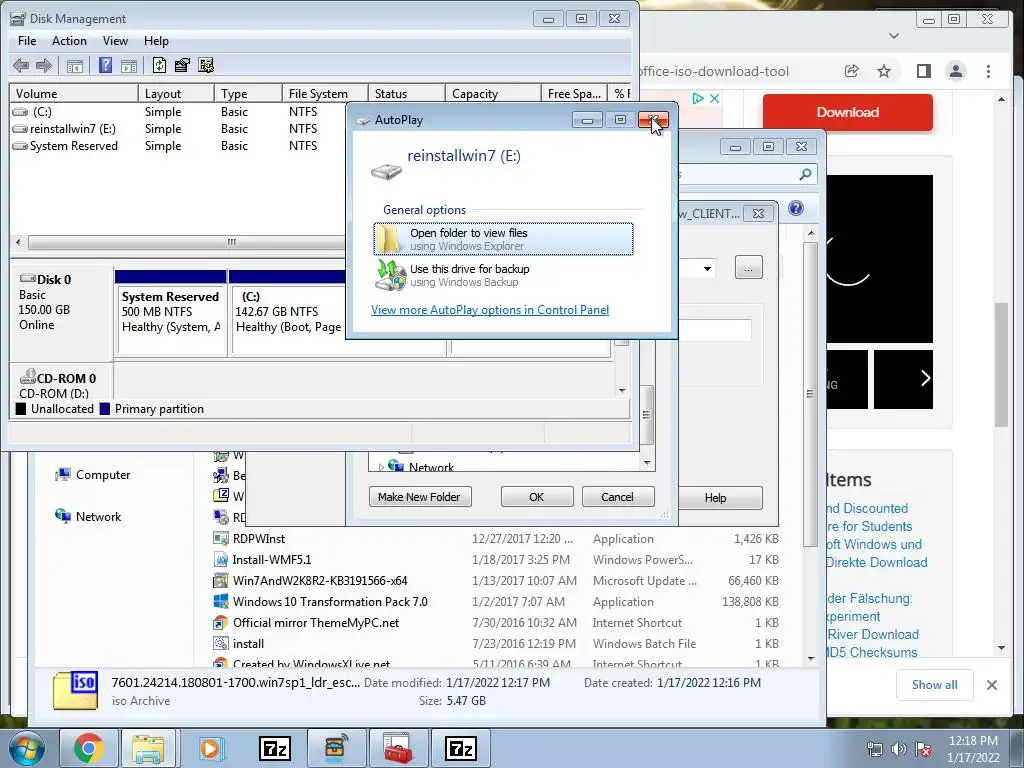Click Forward arrow in Disk Management toolbar
The height and width of the screenshot is (768, 1024).
(x=44, y=65)
